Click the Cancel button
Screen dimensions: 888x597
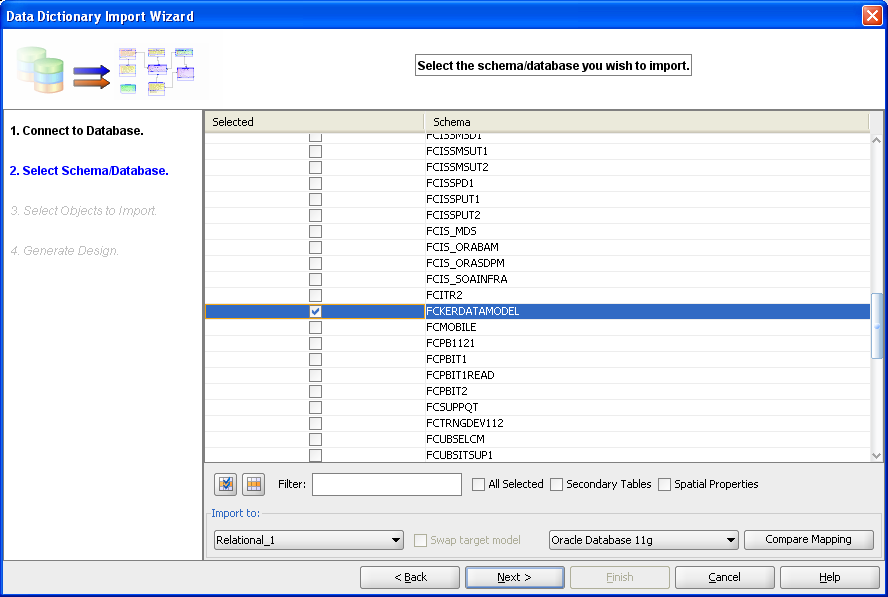coord(724,577)
